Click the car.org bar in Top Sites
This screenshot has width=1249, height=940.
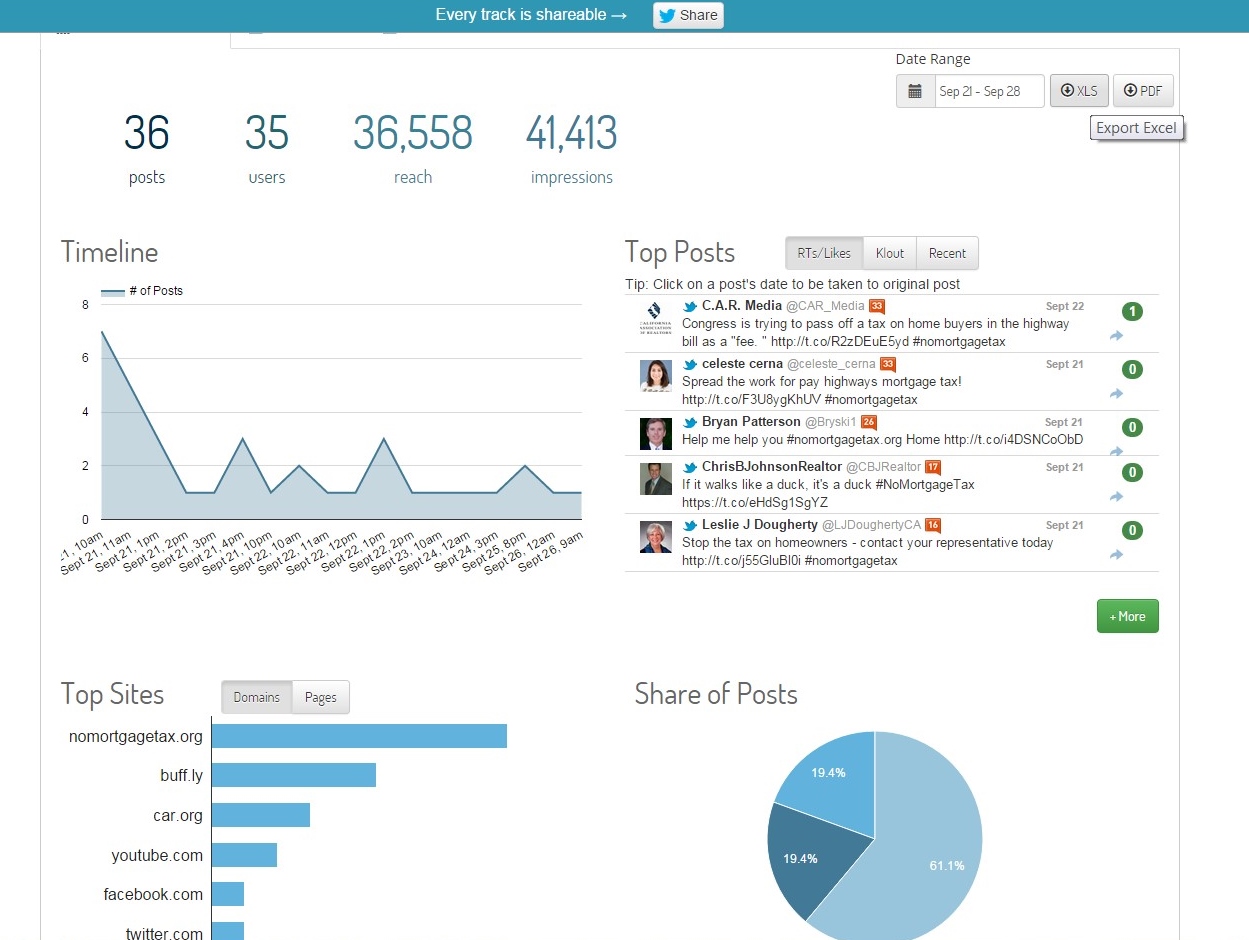(261, 815)
